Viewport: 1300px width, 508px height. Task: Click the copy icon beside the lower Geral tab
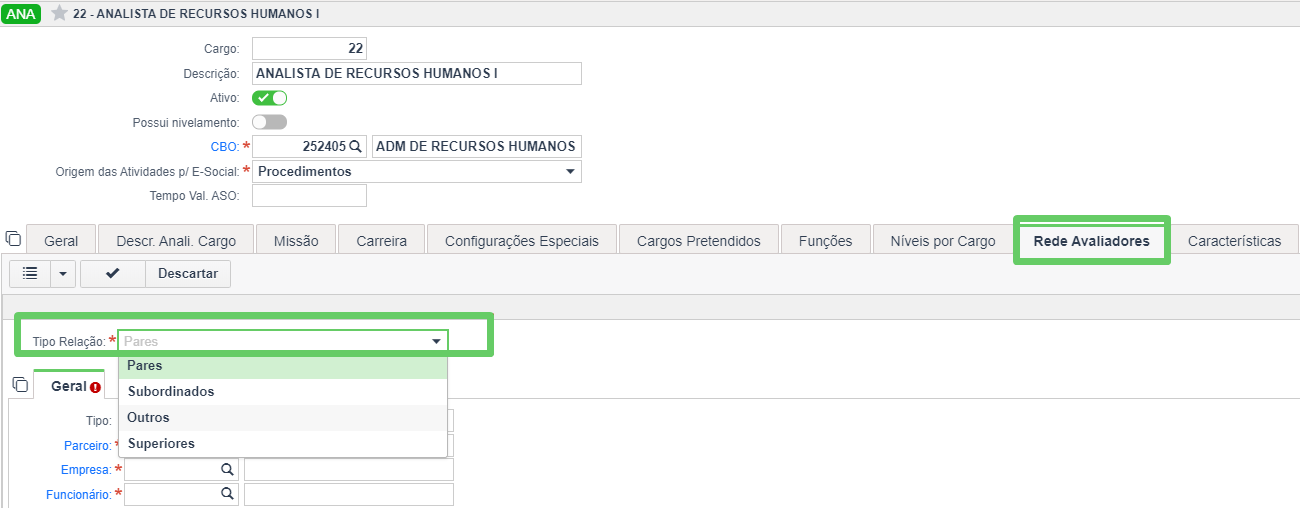click(20, 385)
